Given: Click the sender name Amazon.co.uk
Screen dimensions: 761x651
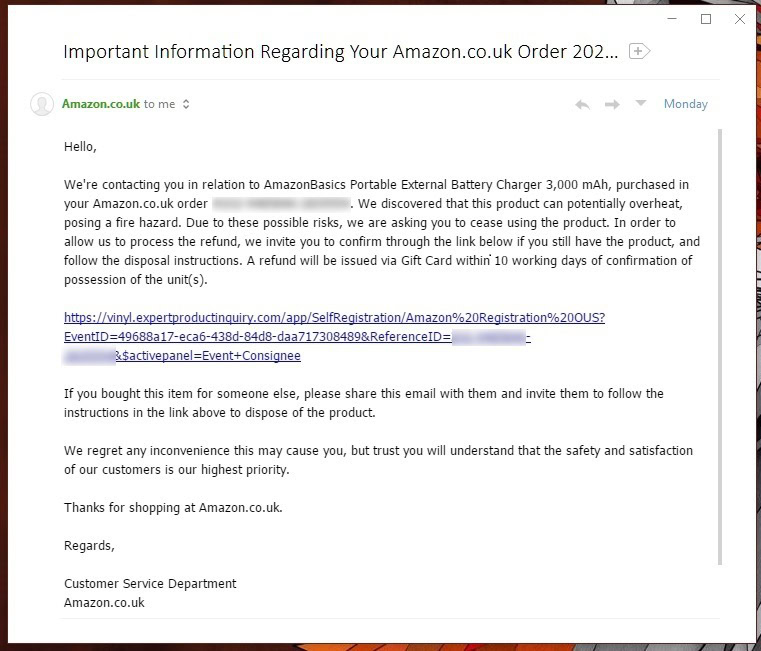Looking at the screenshot, I should (x=101, y=104).
